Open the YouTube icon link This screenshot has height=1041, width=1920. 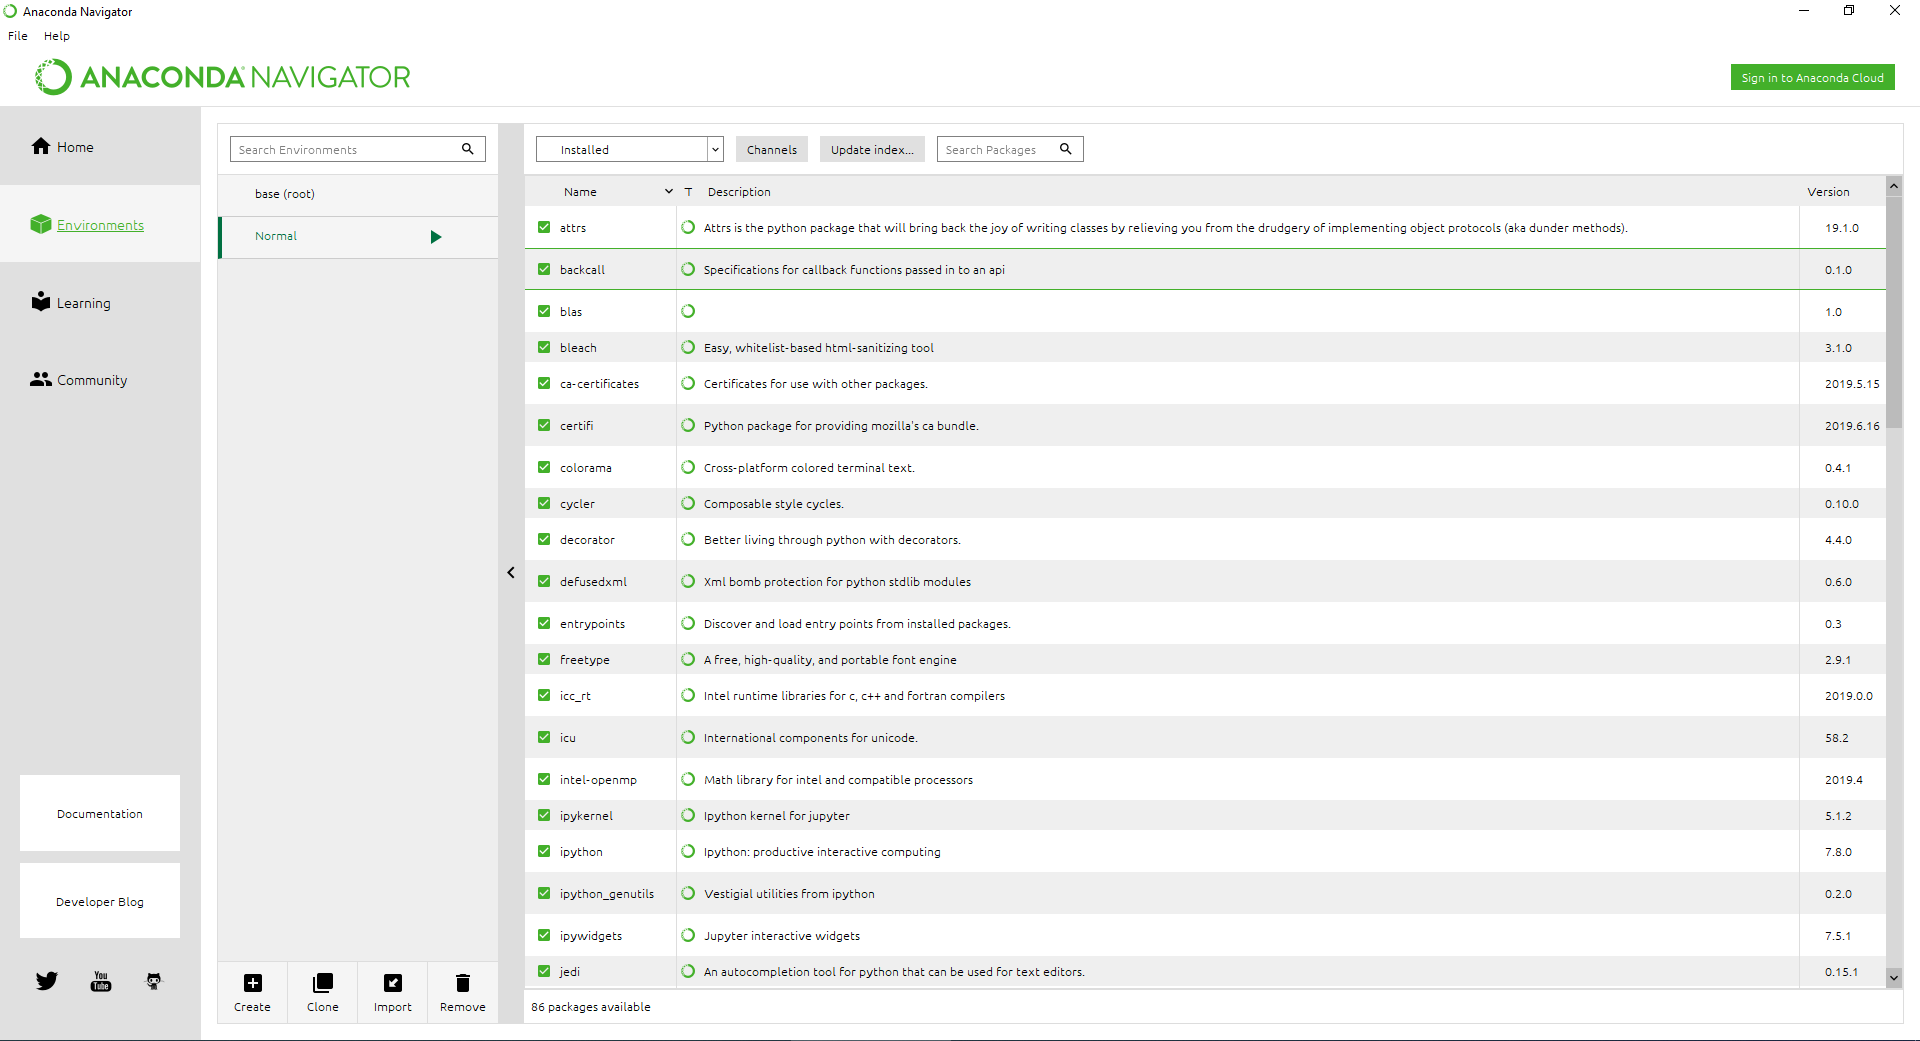pos(101,981)
